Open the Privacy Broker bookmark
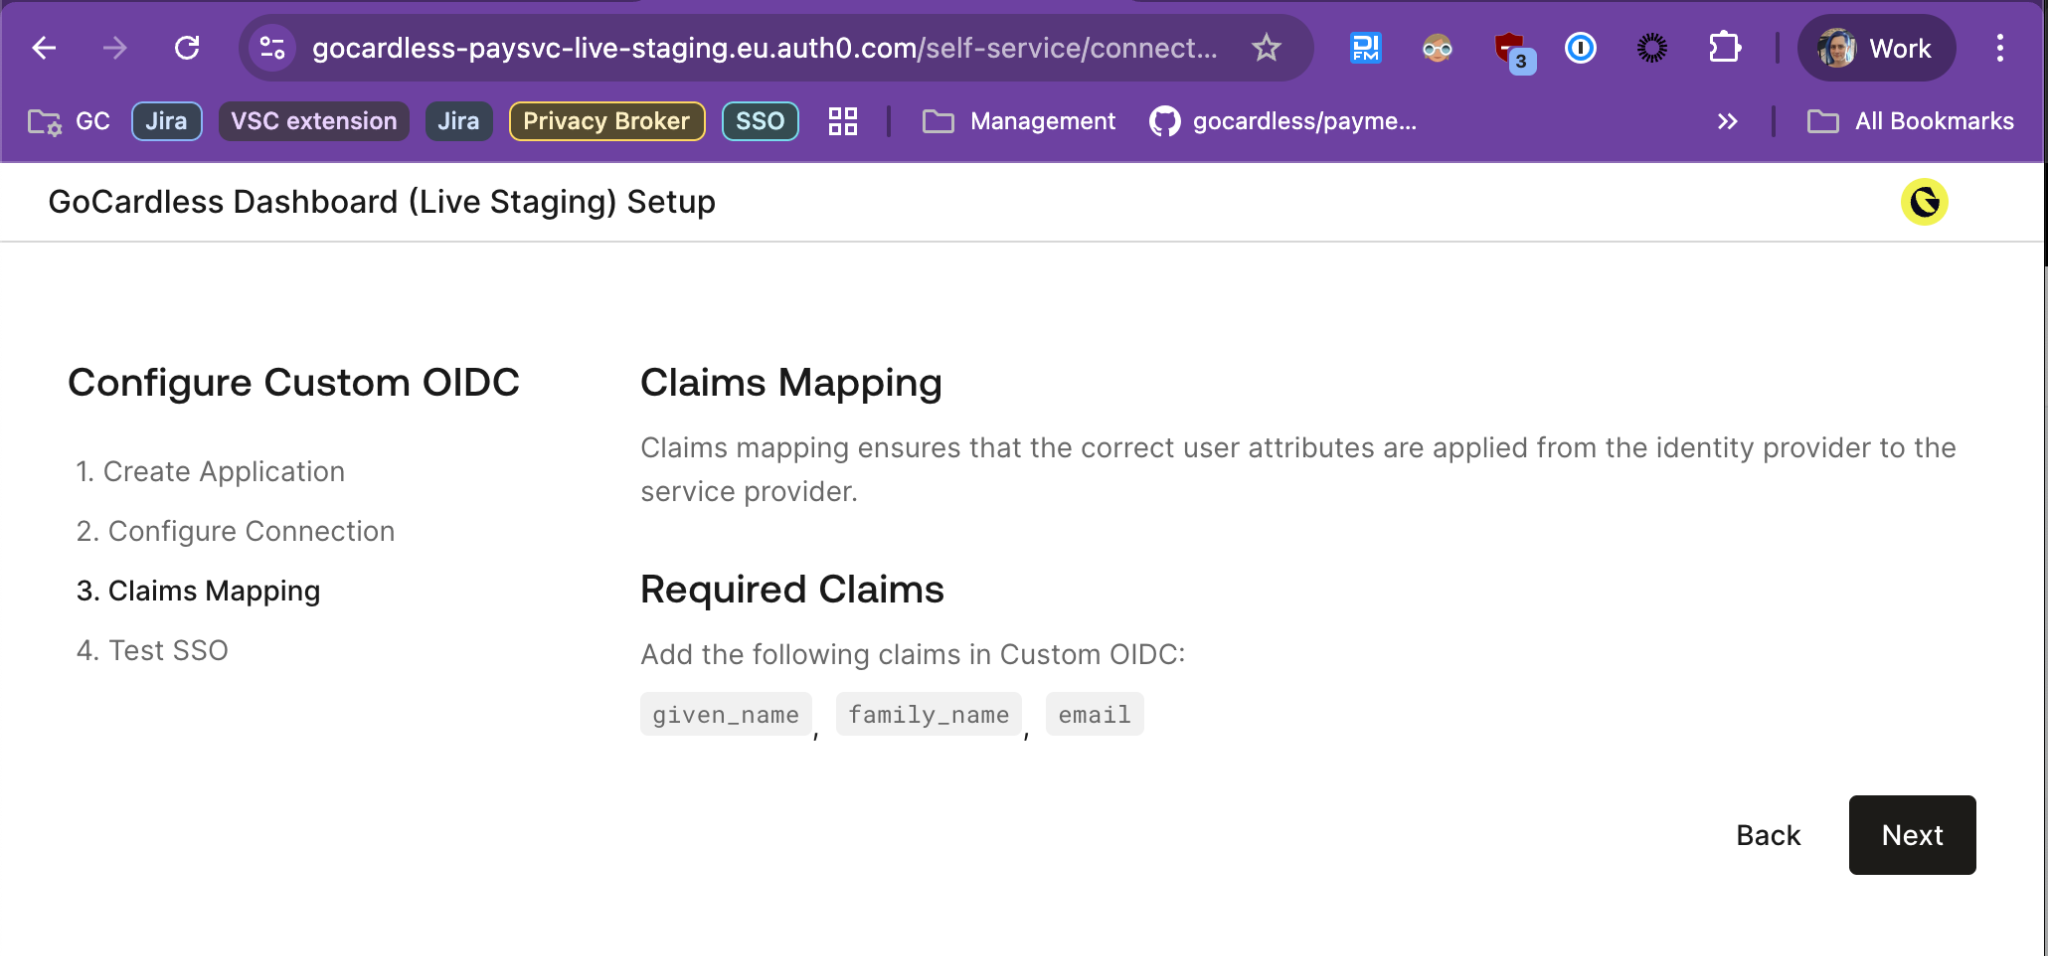 click(606, 121)
